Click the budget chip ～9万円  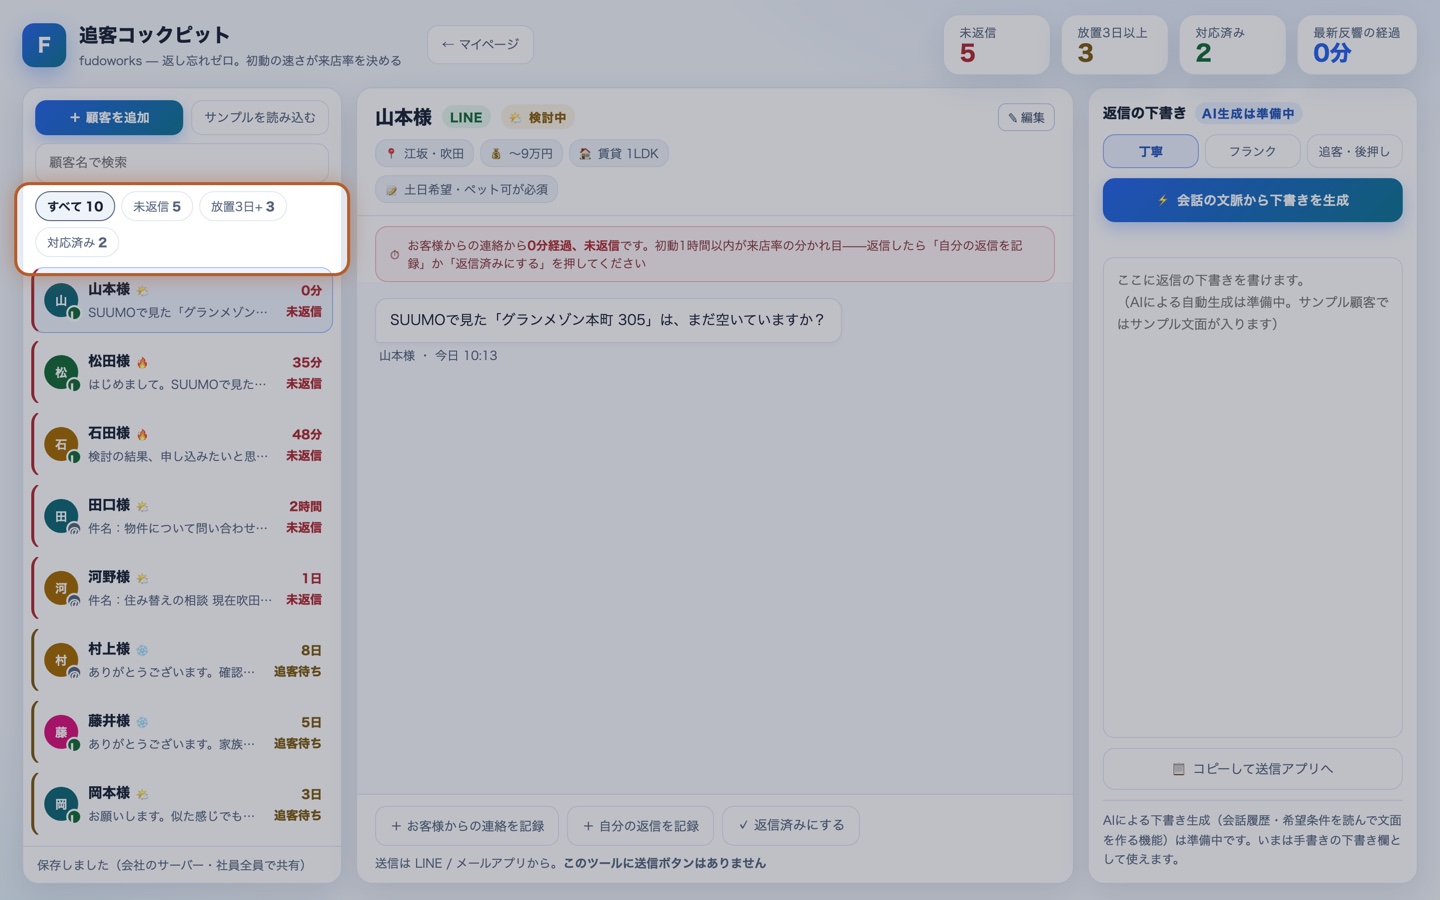tap(521, 153)
